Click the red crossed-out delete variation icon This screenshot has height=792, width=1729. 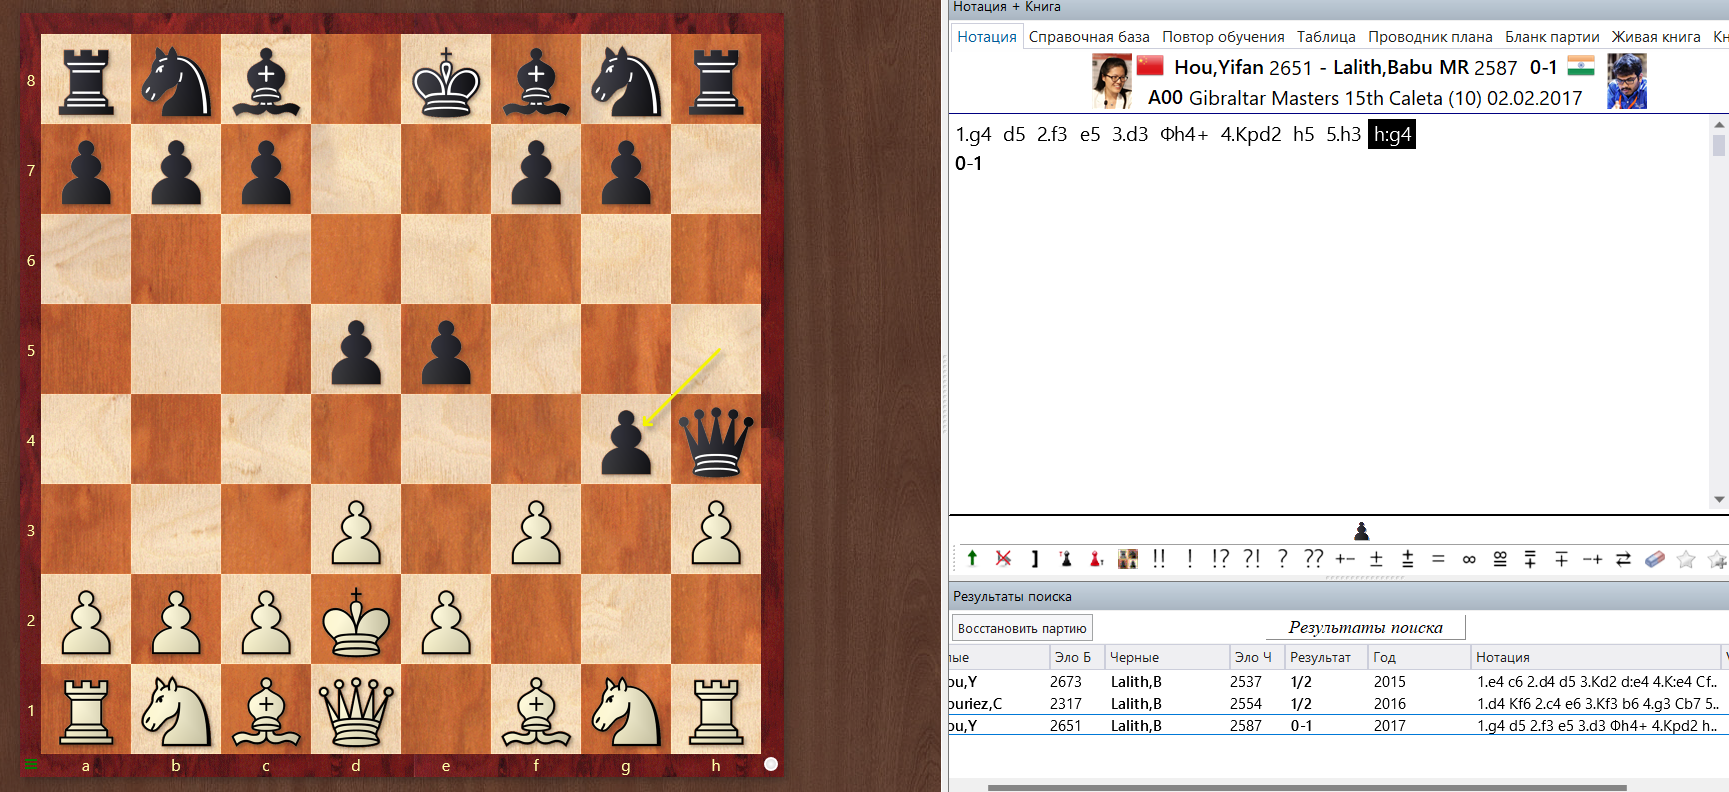point(1003,559)
